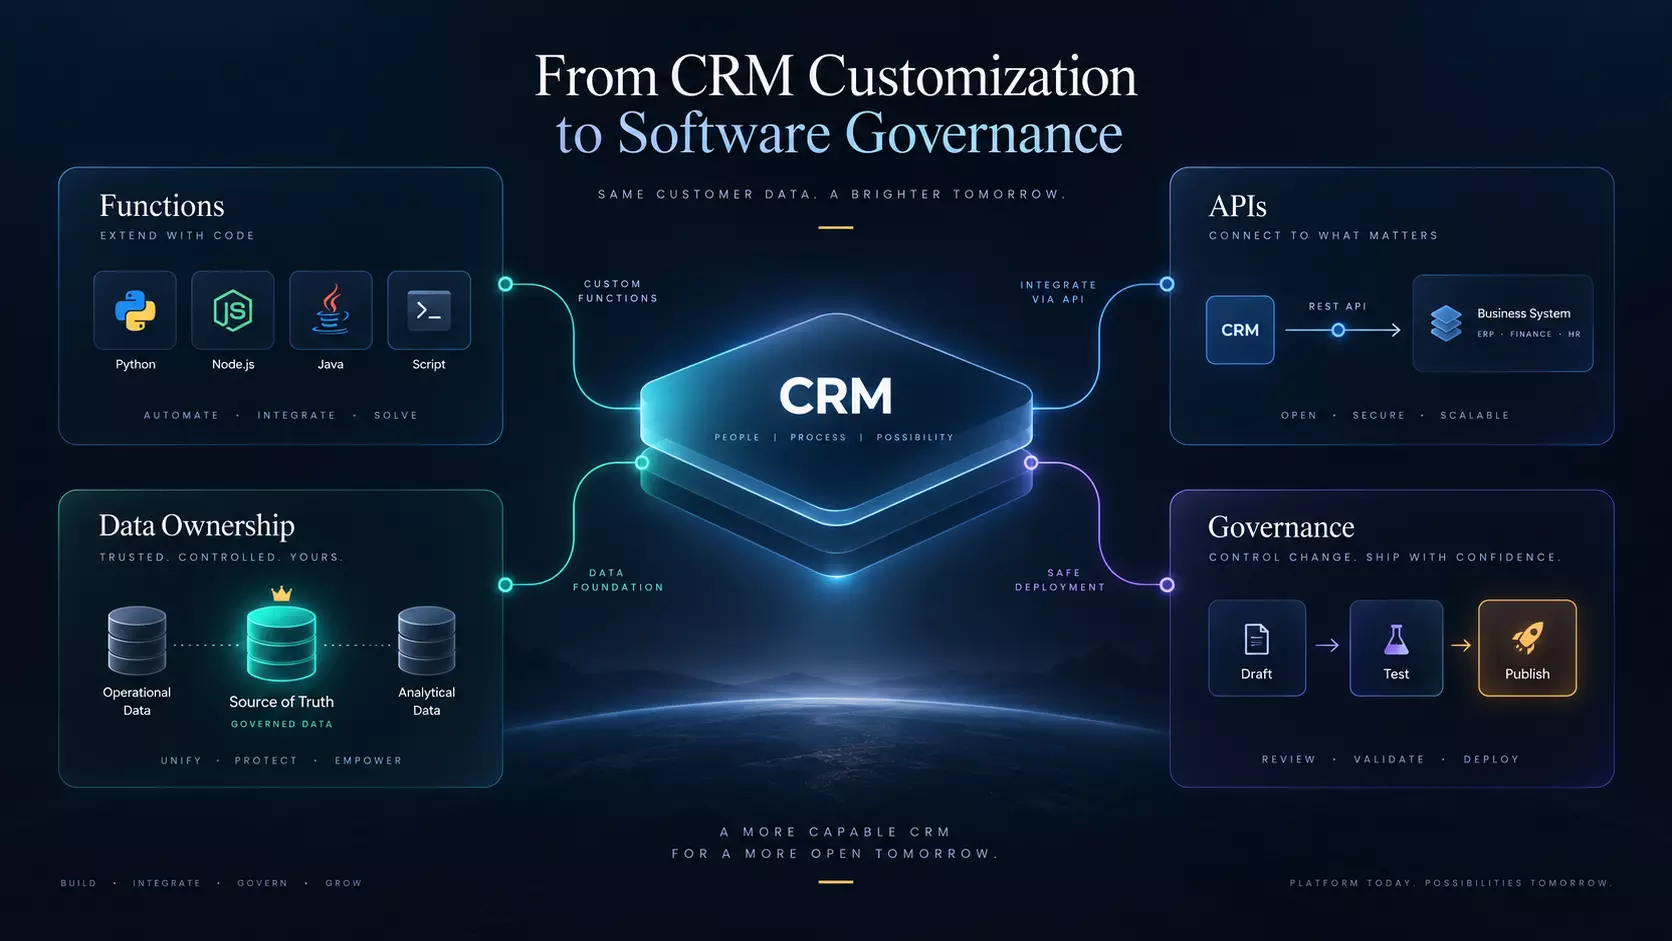Click "AUTOMATE · INTEGRATE · SOLVE" footer text
The height and width of the screenshot is (941, 1672).
[281, 415]
